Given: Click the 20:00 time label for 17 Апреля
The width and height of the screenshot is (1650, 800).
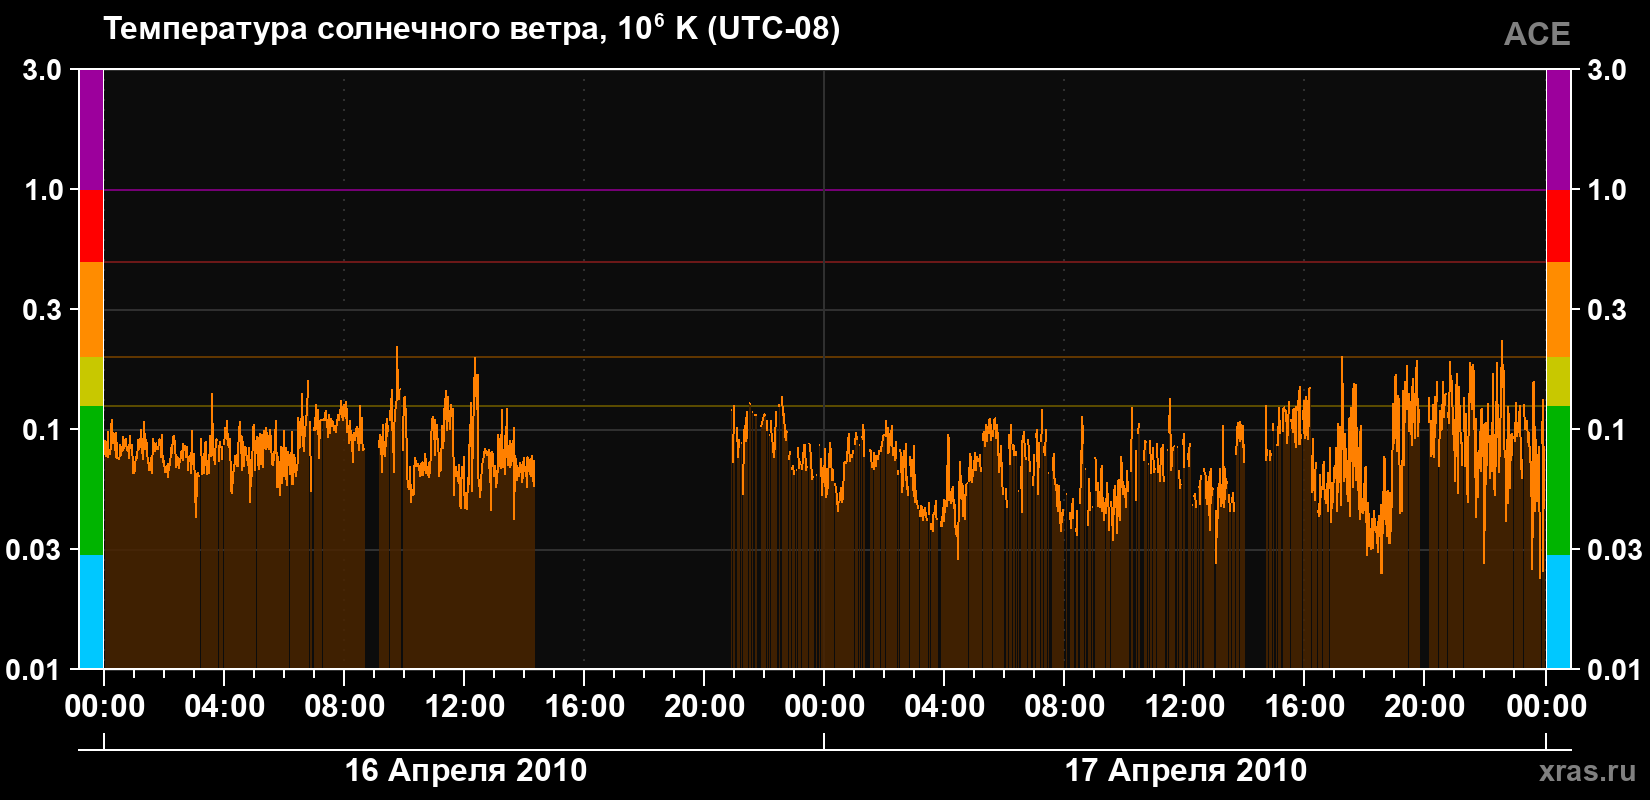Looking at the screenshot, I should click(x=1425, y=707).
